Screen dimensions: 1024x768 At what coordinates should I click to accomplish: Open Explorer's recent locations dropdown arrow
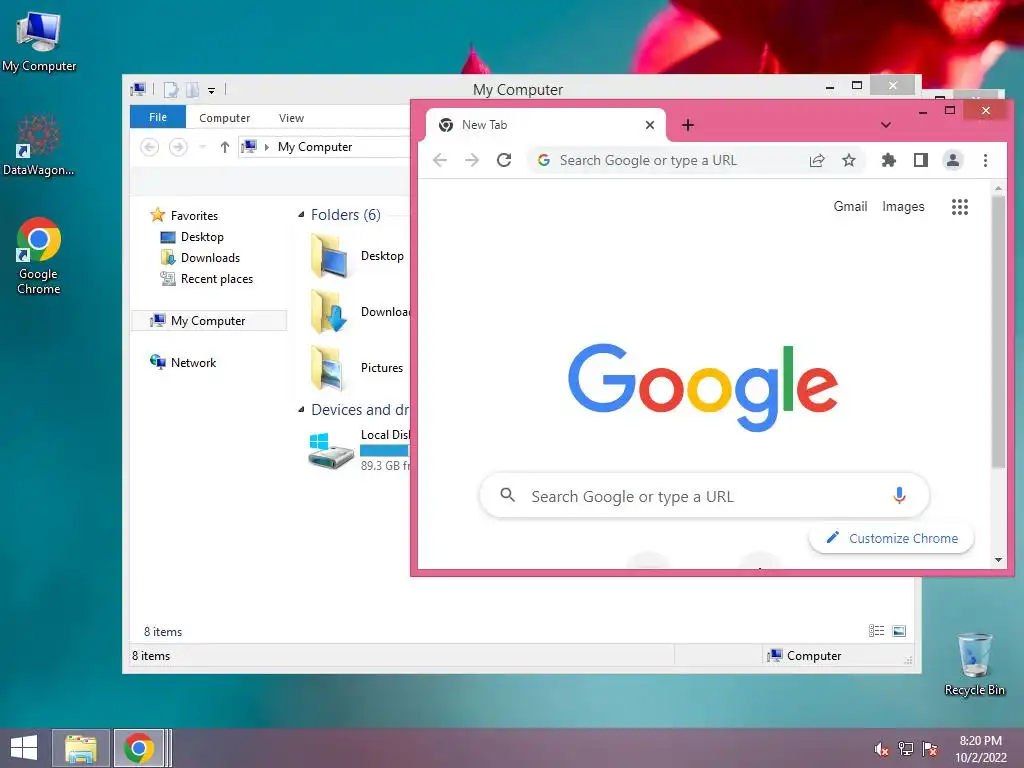[x=202, y=147]
